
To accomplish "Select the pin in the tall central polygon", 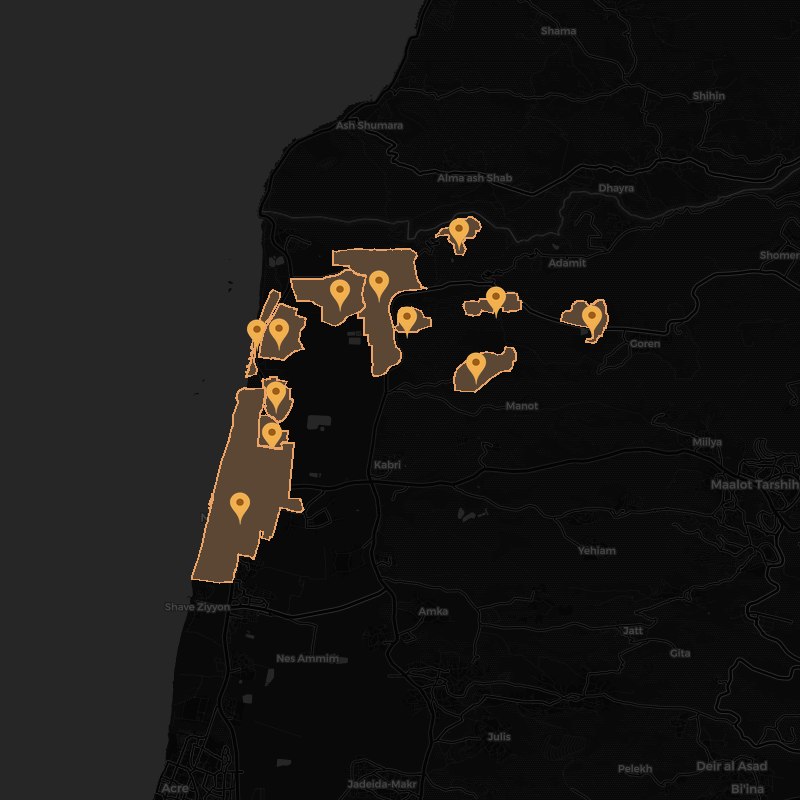I will [x=378, y=285].
